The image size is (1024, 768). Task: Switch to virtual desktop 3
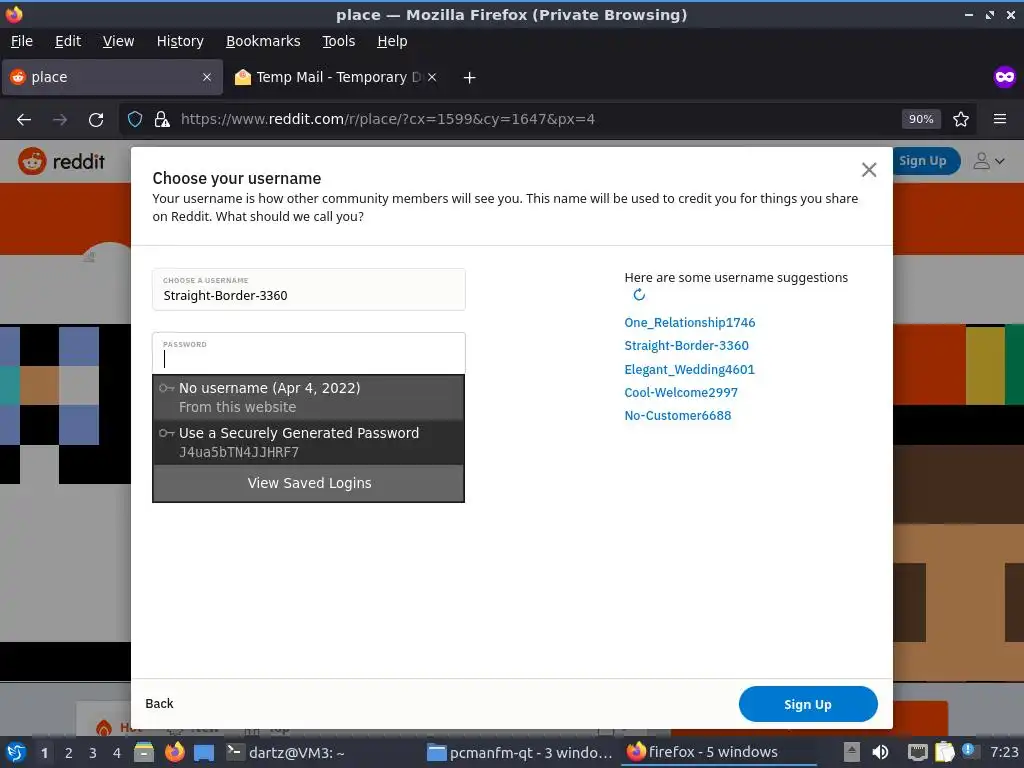[93, 753]
